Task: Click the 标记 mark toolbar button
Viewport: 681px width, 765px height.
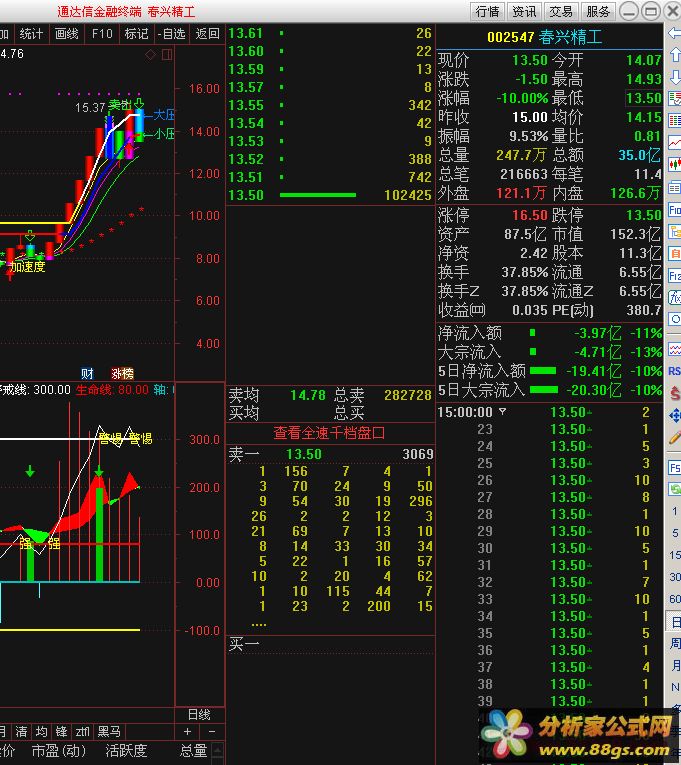Action: click(136, 34)
